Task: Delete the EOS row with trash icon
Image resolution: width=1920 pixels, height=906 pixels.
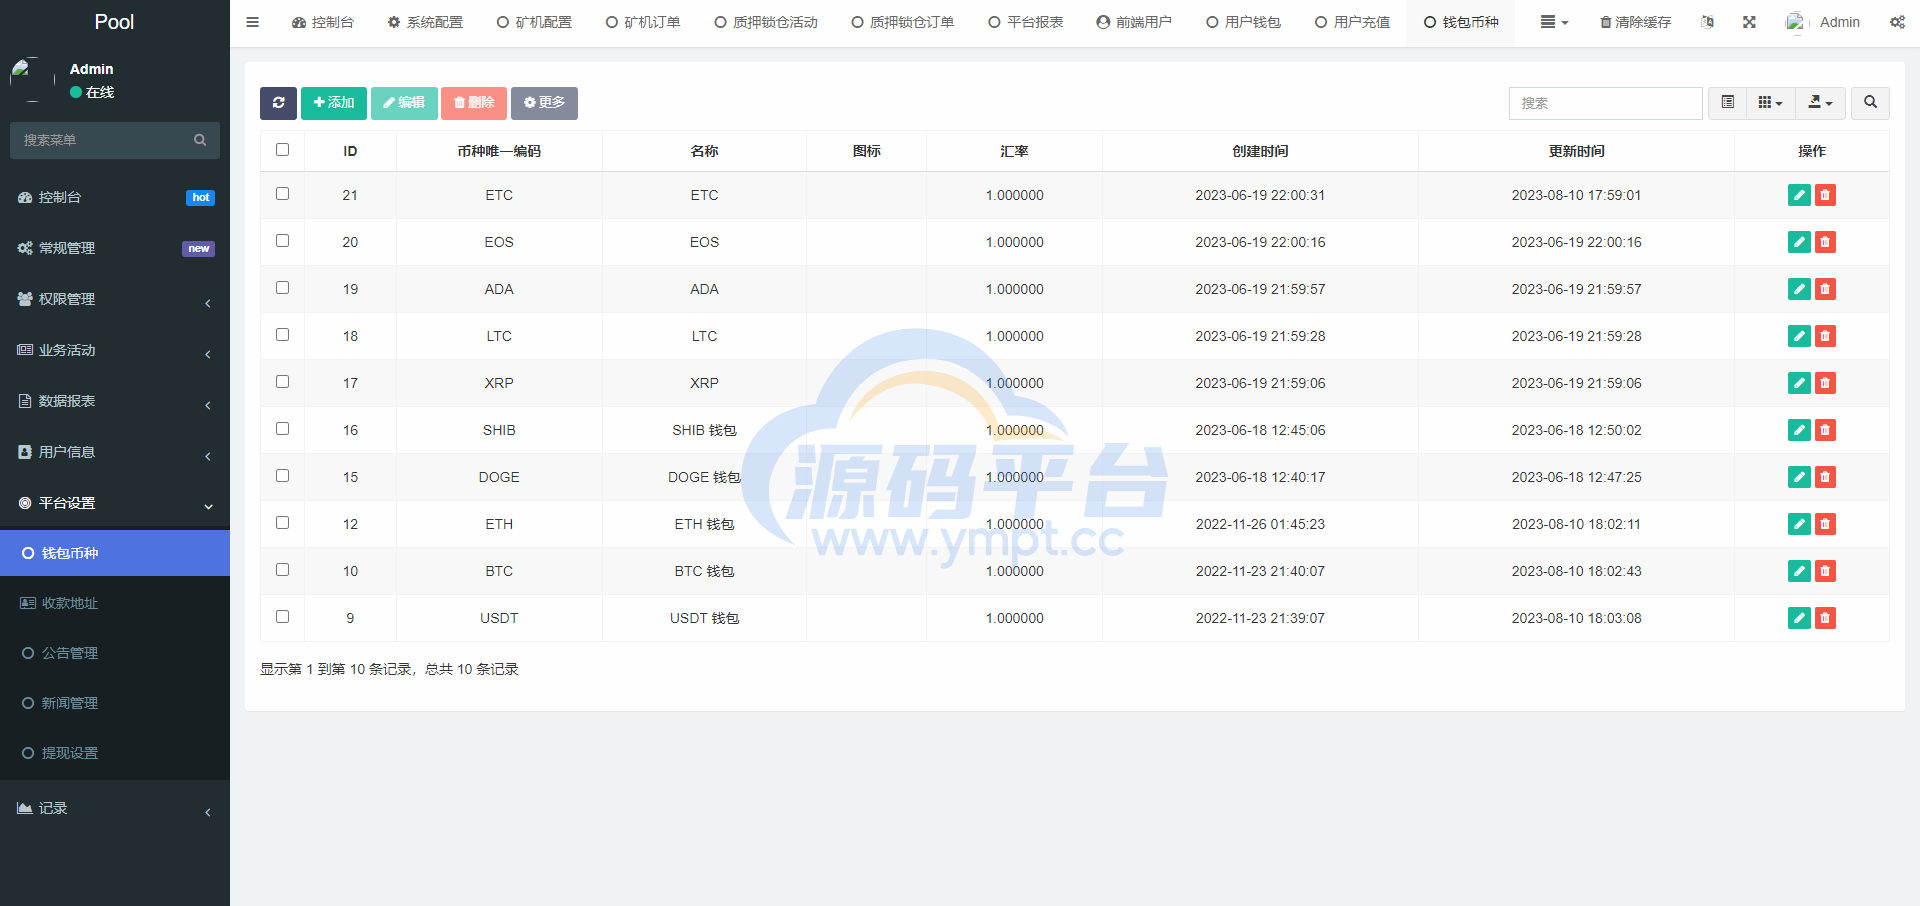Action: tap(1825, 242)
